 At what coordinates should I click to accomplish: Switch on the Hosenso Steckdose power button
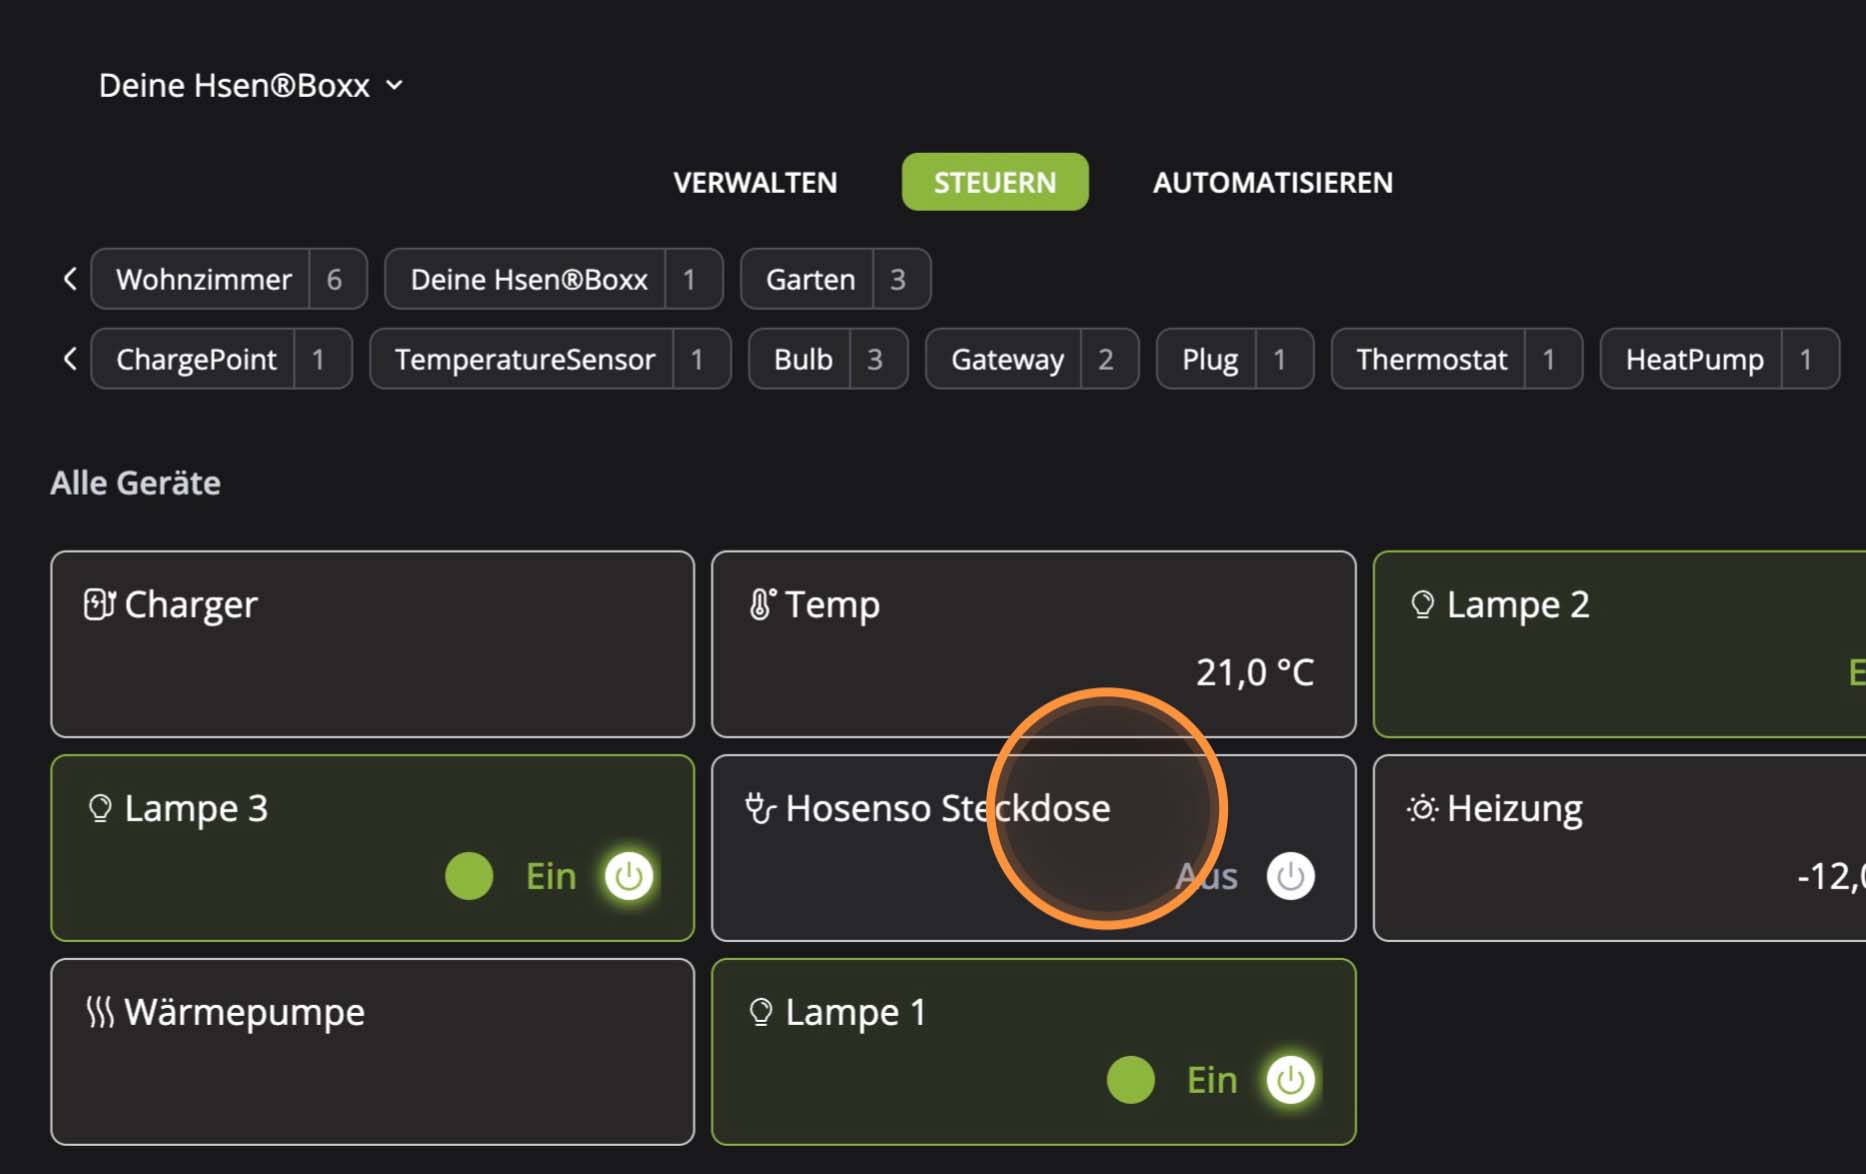tap(1290, 875)
